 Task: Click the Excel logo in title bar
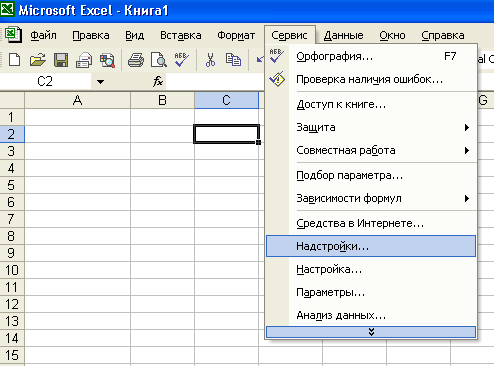(x=7, y=9)
